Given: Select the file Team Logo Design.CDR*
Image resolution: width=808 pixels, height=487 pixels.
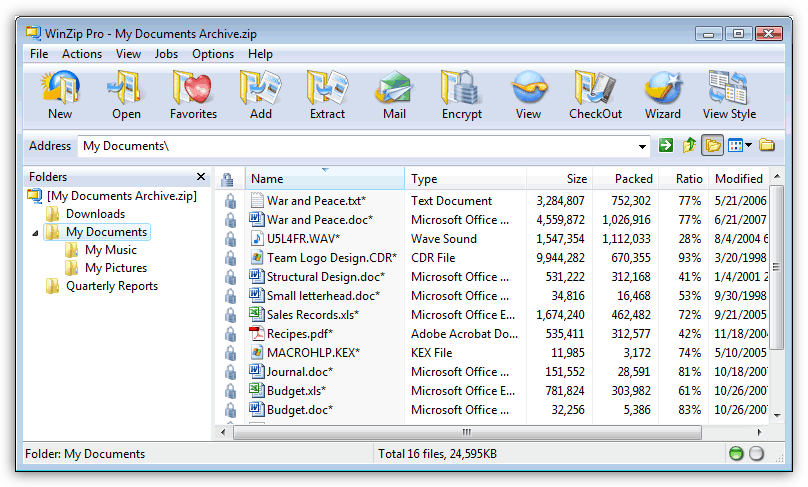Looking at the screenshot, I should (x=332, y=258).
